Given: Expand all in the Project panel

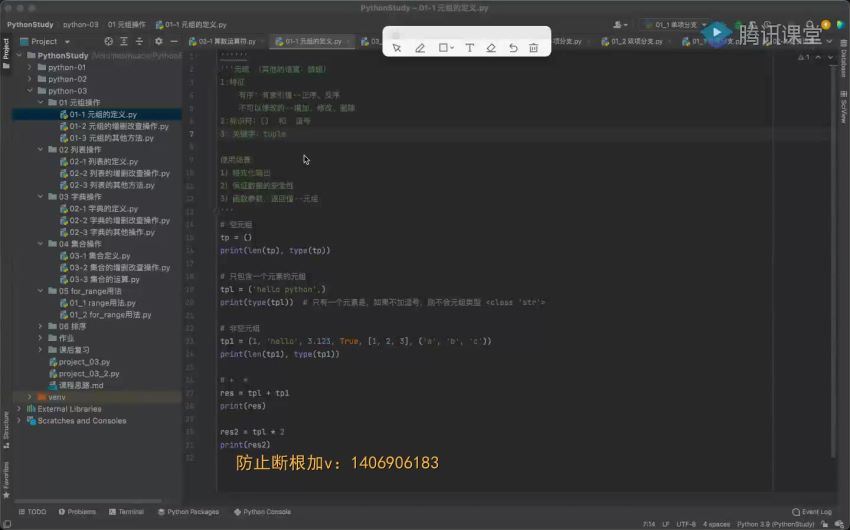Looking at the screenshot, I should 124,41.
